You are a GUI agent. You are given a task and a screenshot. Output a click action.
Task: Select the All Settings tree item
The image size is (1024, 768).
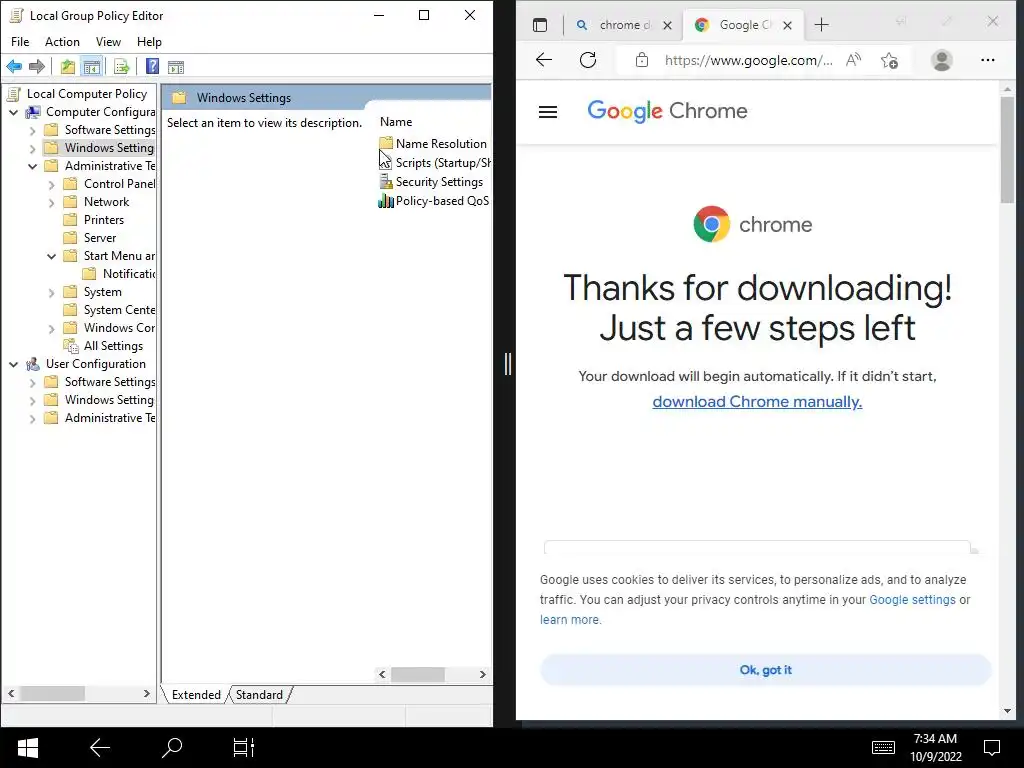113,346
